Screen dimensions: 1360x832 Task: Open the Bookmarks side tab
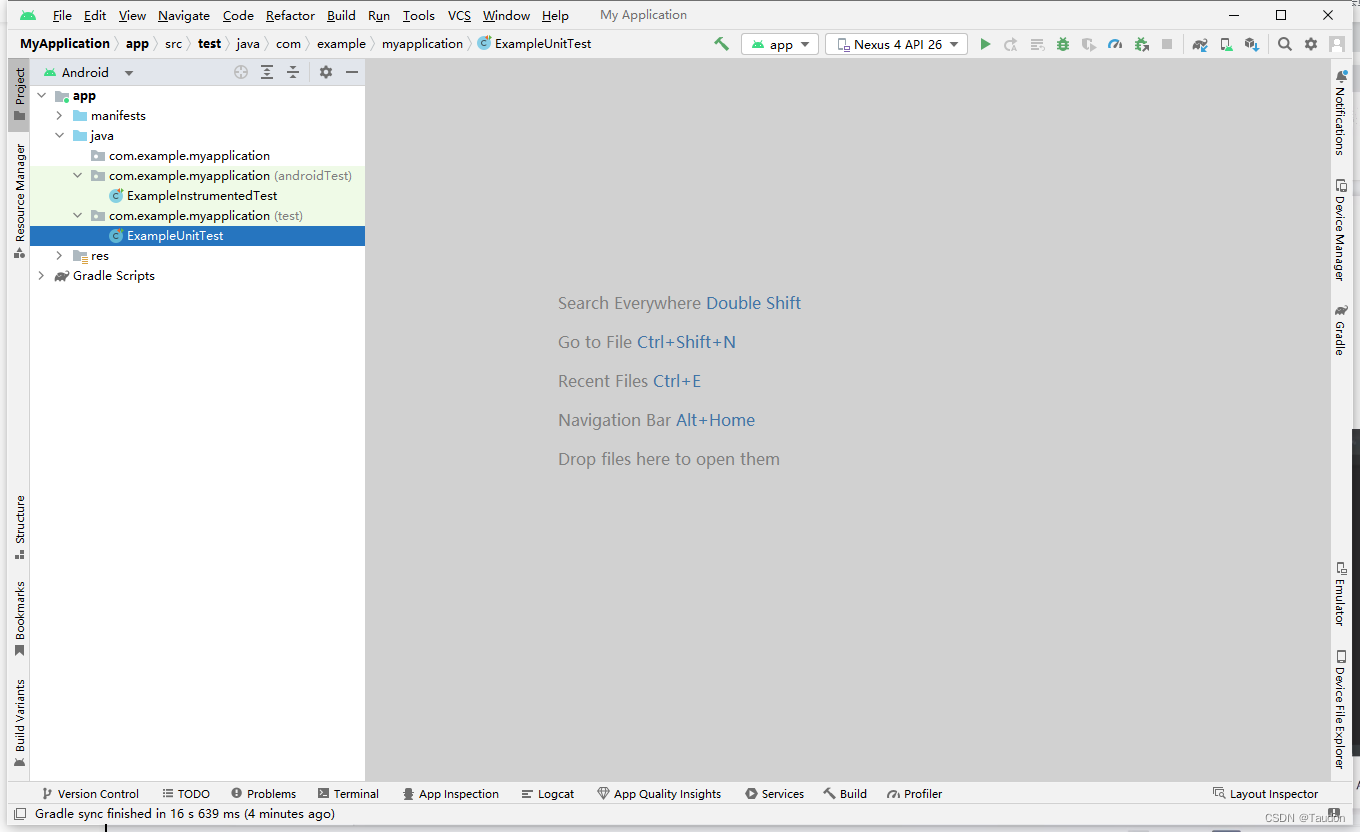tap(19, 618)
